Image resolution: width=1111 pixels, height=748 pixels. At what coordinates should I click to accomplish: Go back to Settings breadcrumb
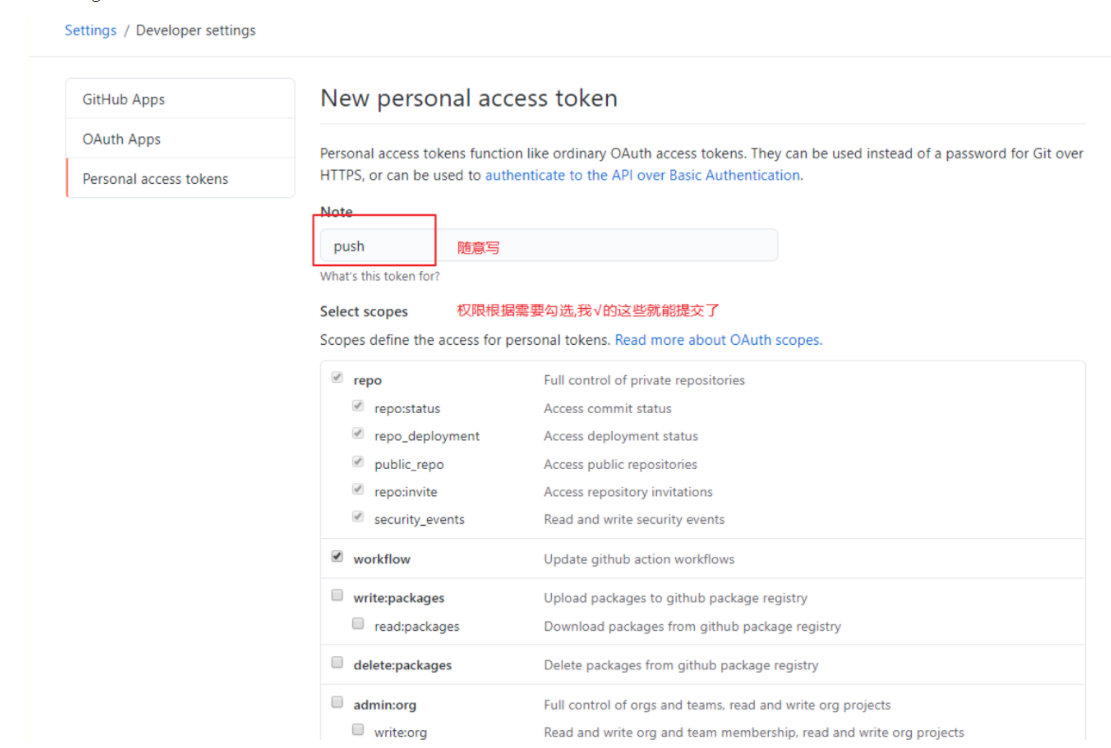(x=90, y=30)
